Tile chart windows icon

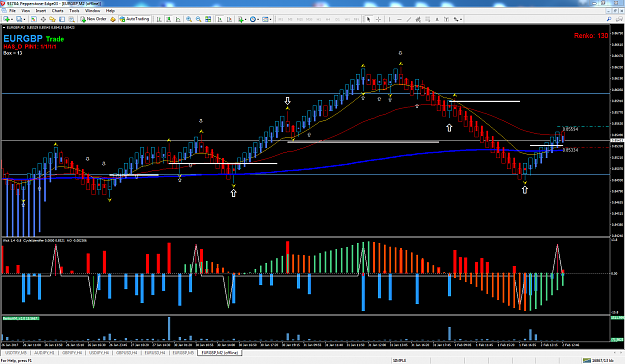[208, 19]
